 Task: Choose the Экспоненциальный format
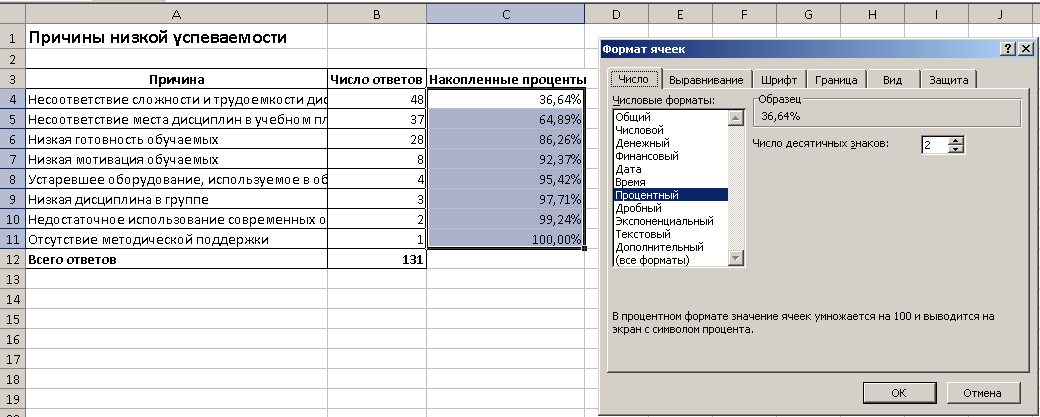coord(671,221)
